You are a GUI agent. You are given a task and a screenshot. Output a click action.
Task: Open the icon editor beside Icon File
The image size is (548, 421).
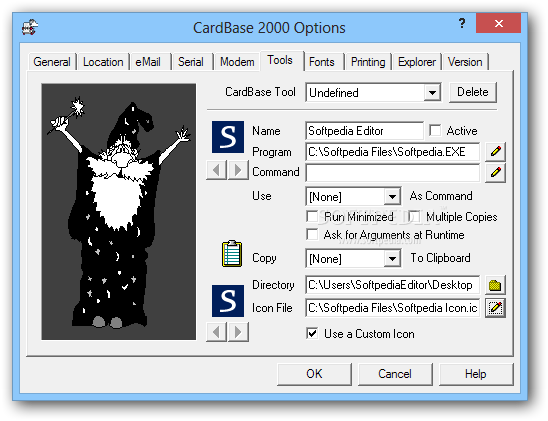click(x=495, y=308)
